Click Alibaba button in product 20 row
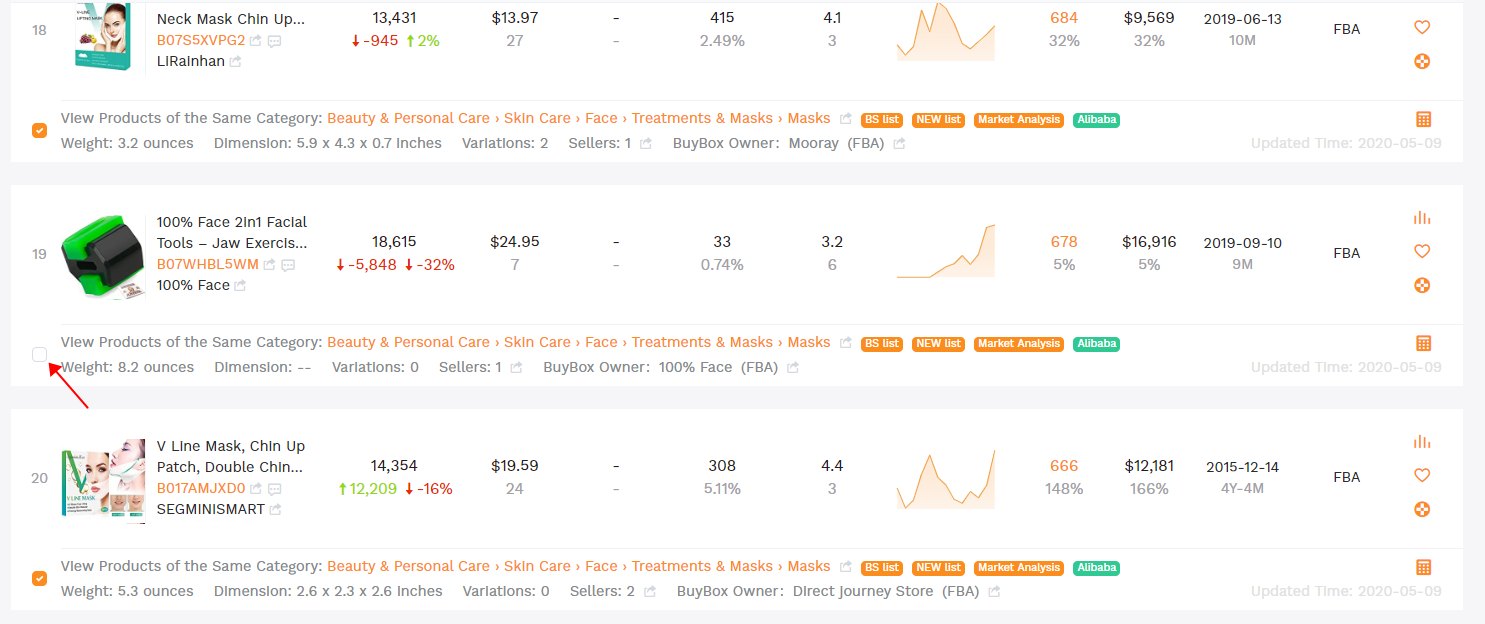1485x624 pixels. pyautogui.click(x=1096, y=567)
